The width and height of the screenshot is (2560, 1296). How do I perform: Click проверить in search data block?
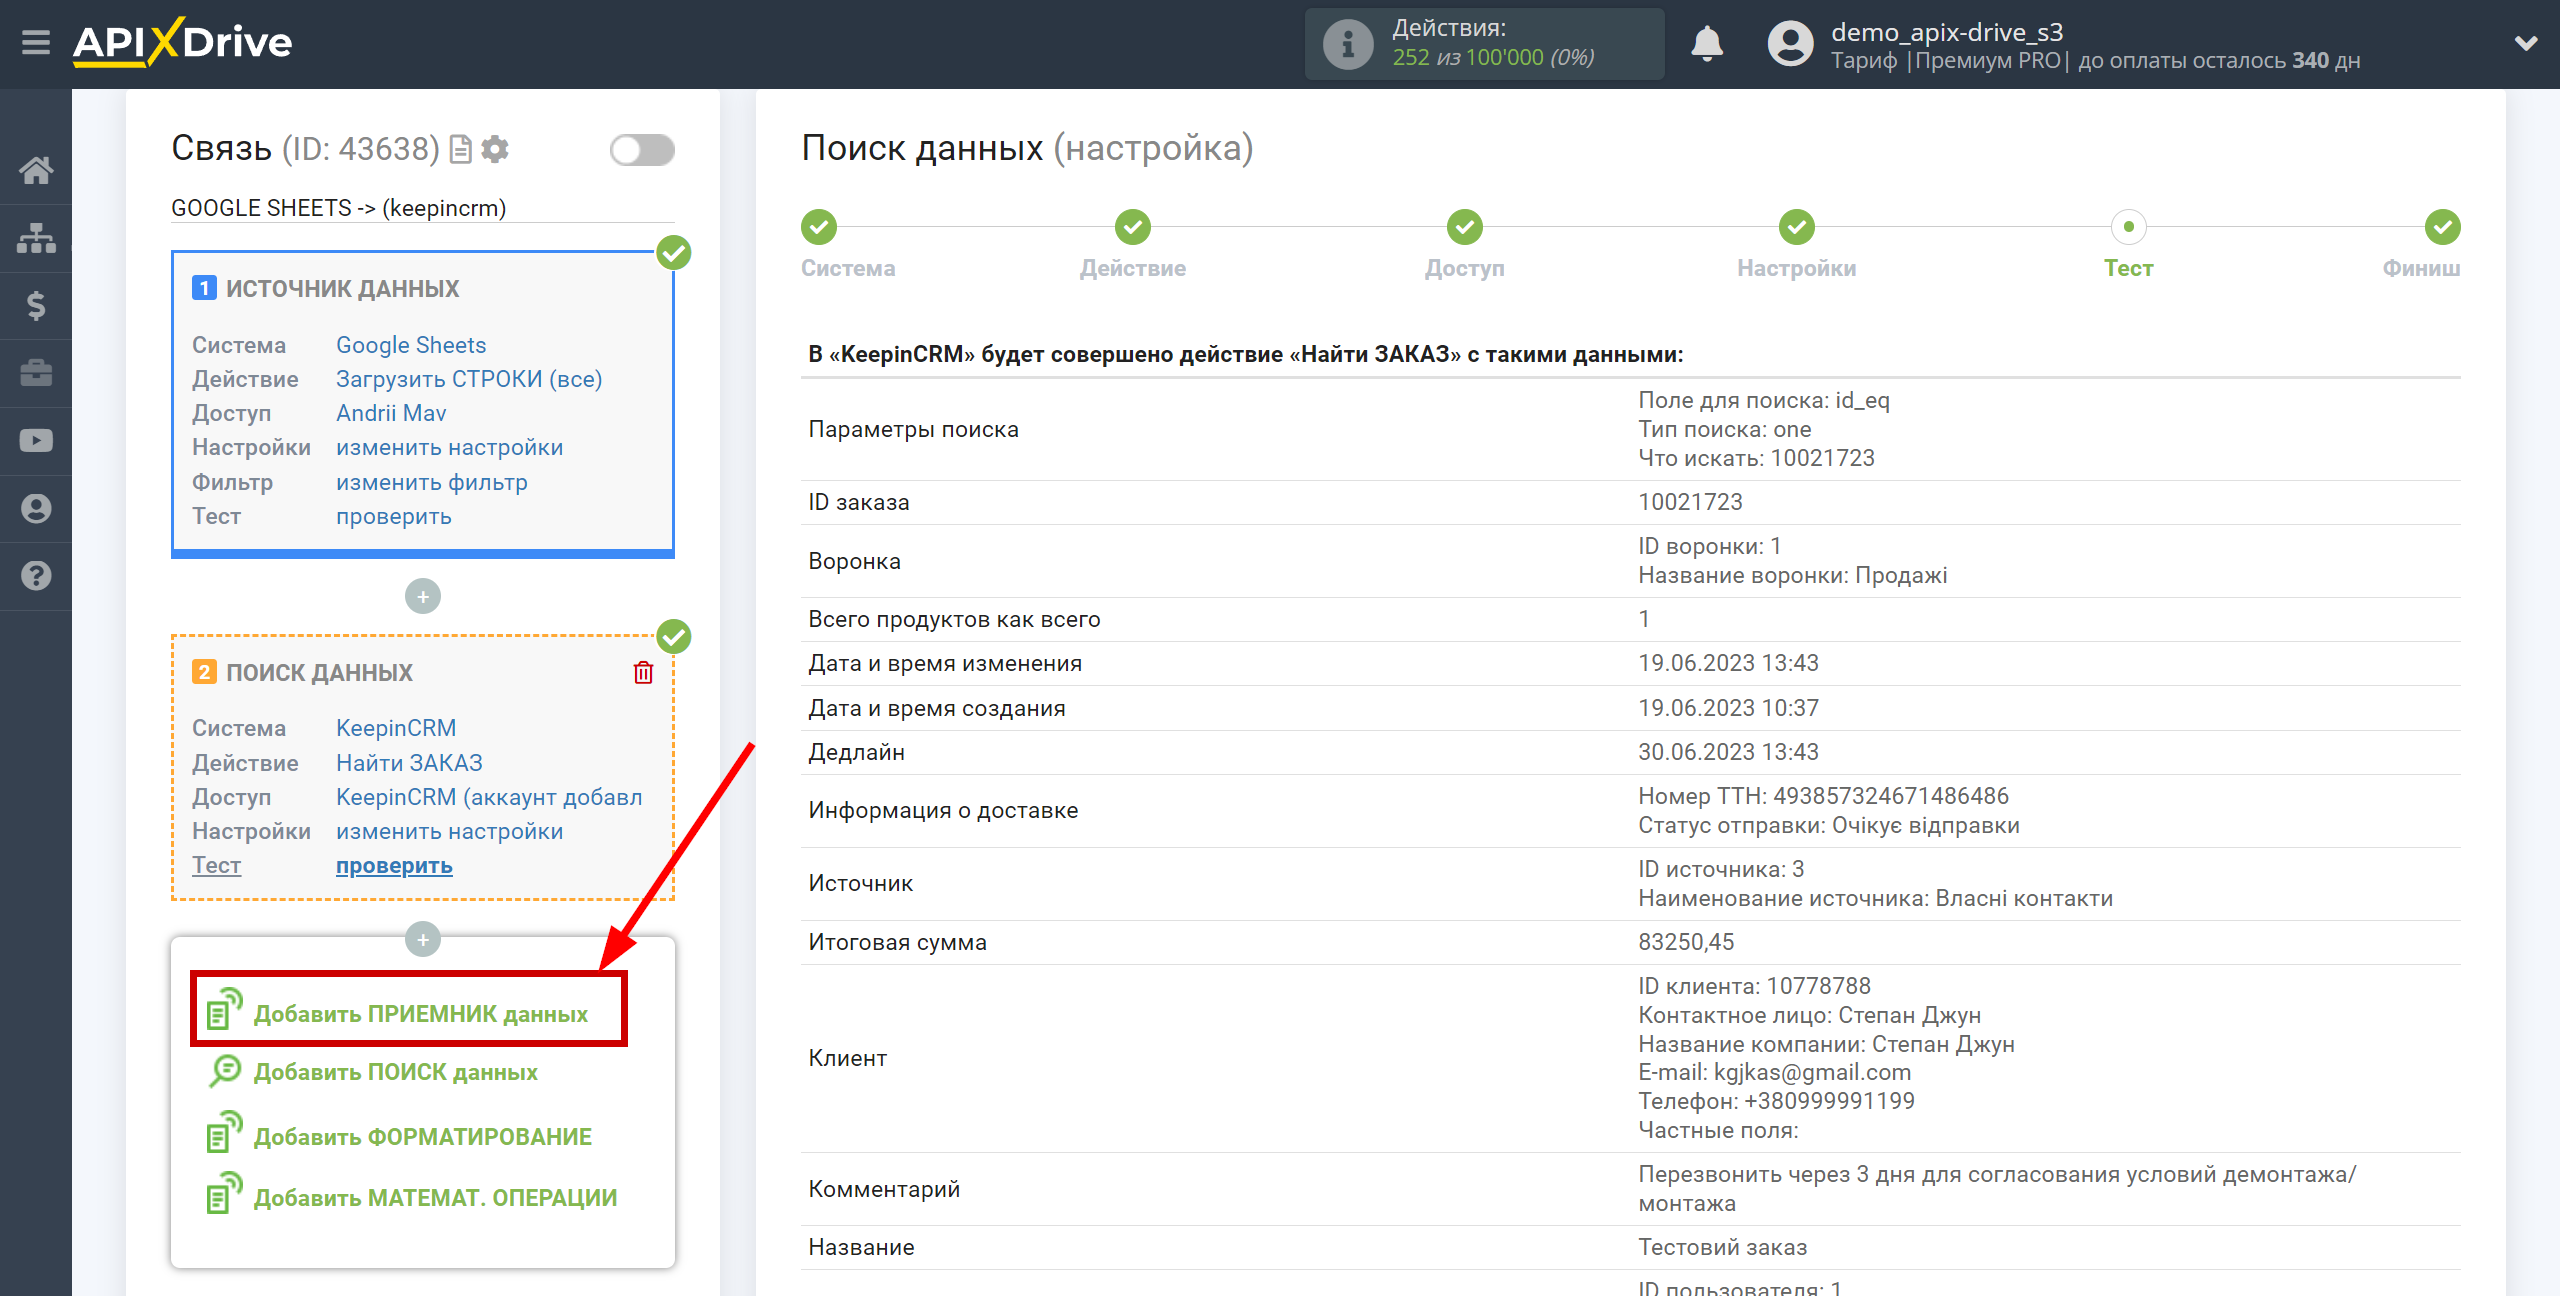click(394, 866)
